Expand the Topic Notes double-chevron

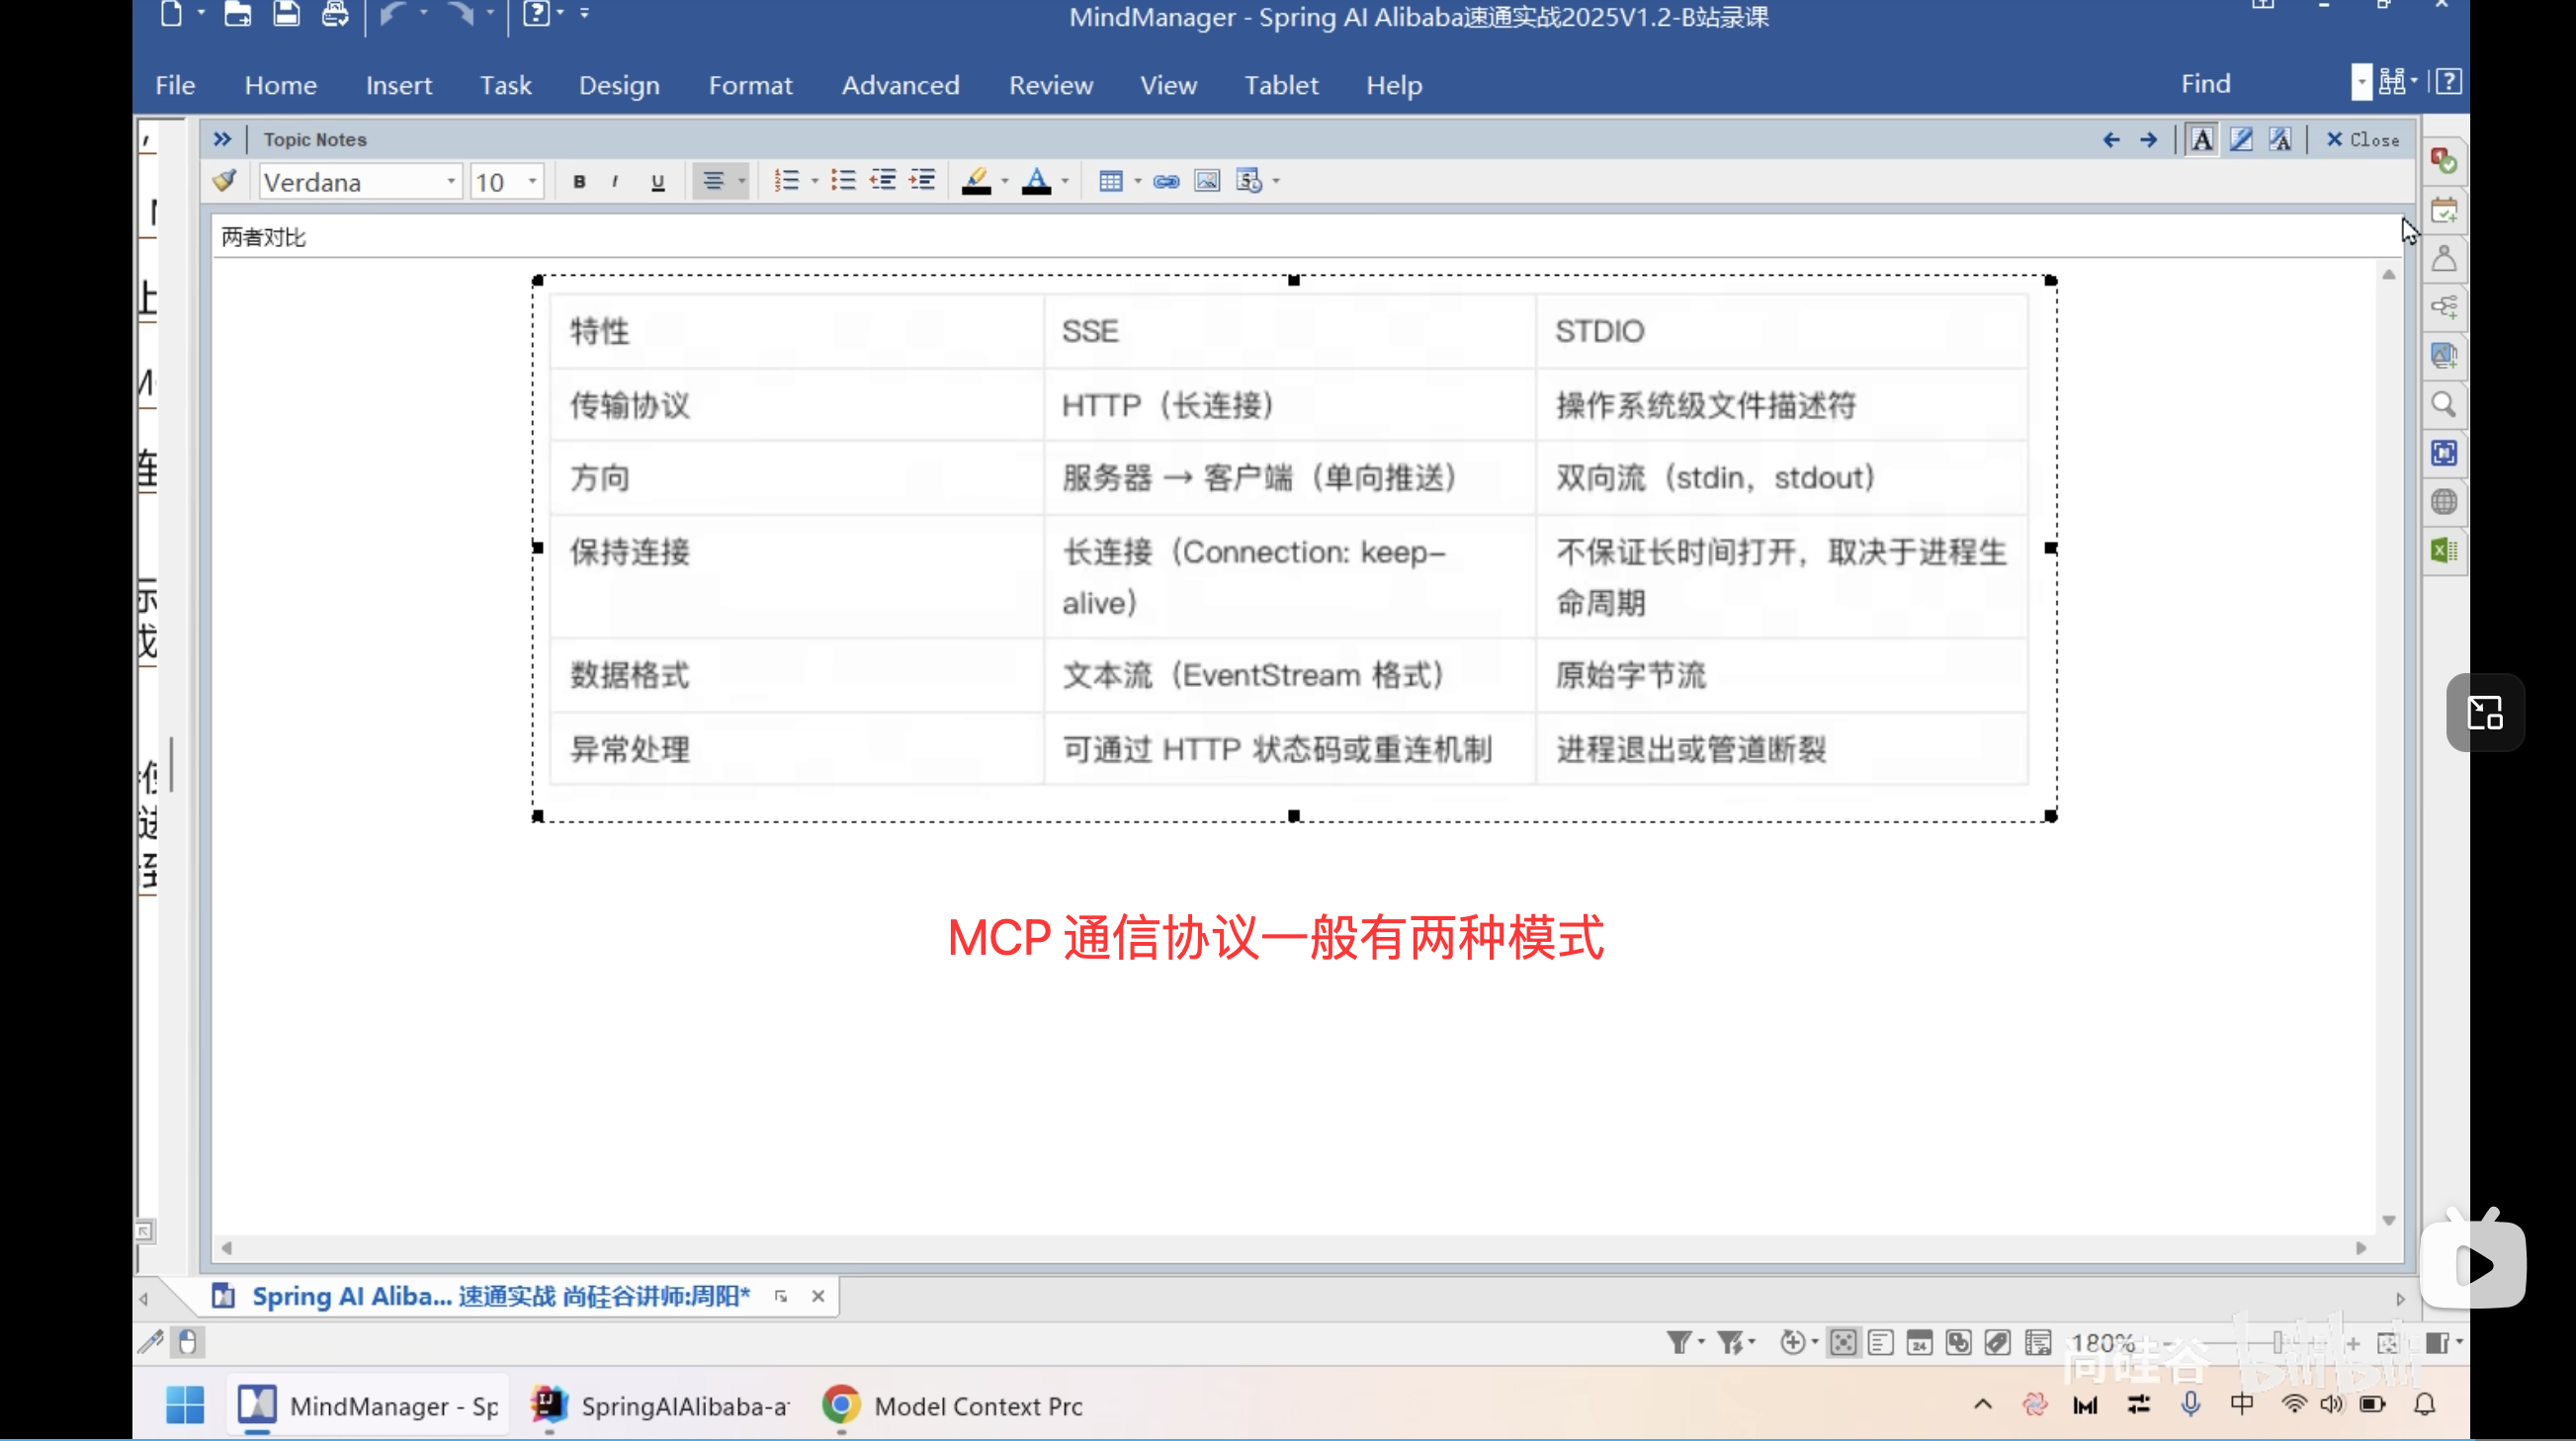[x=222, y=139]
